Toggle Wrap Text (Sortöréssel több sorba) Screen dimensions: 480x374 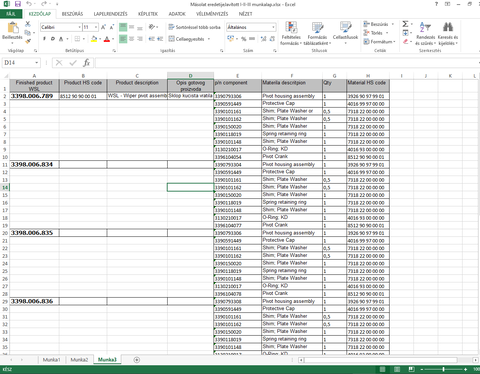194,27
